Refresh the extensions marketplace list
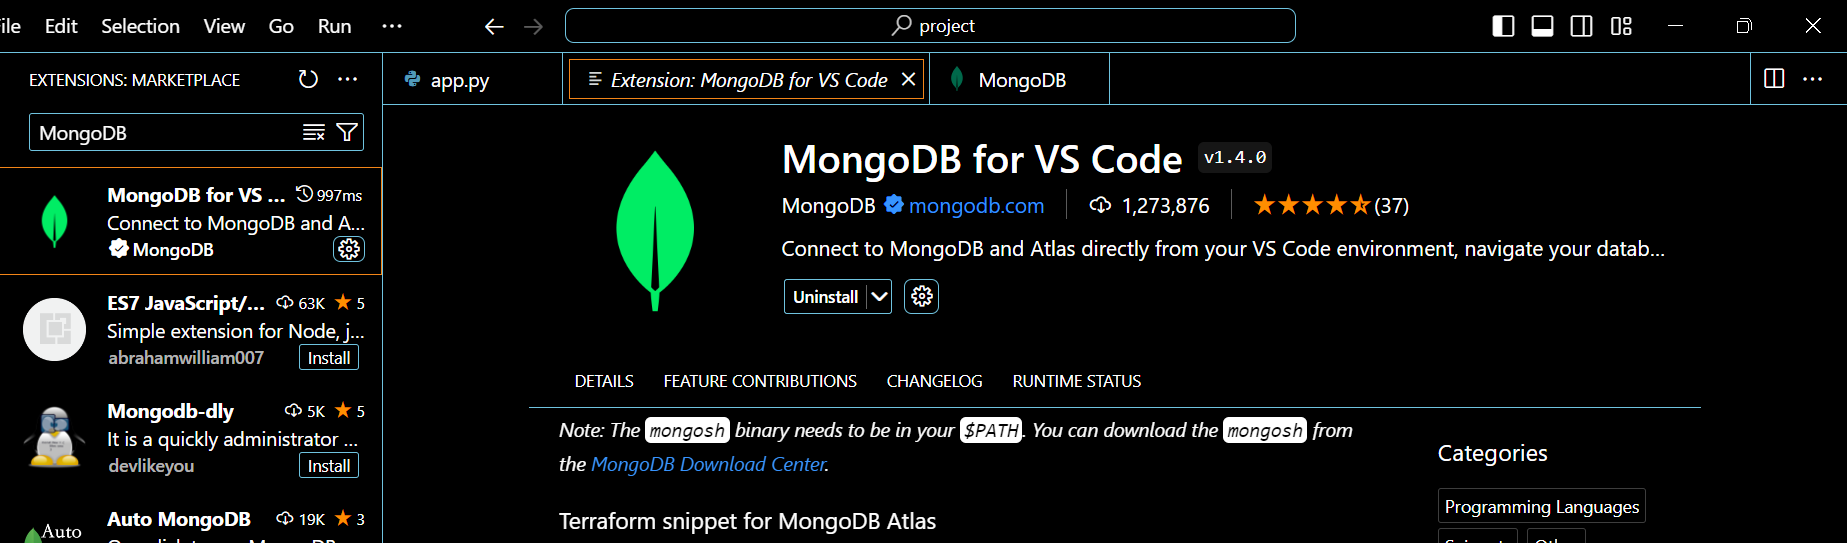The image size is (1847, 543). pos(308,79)
